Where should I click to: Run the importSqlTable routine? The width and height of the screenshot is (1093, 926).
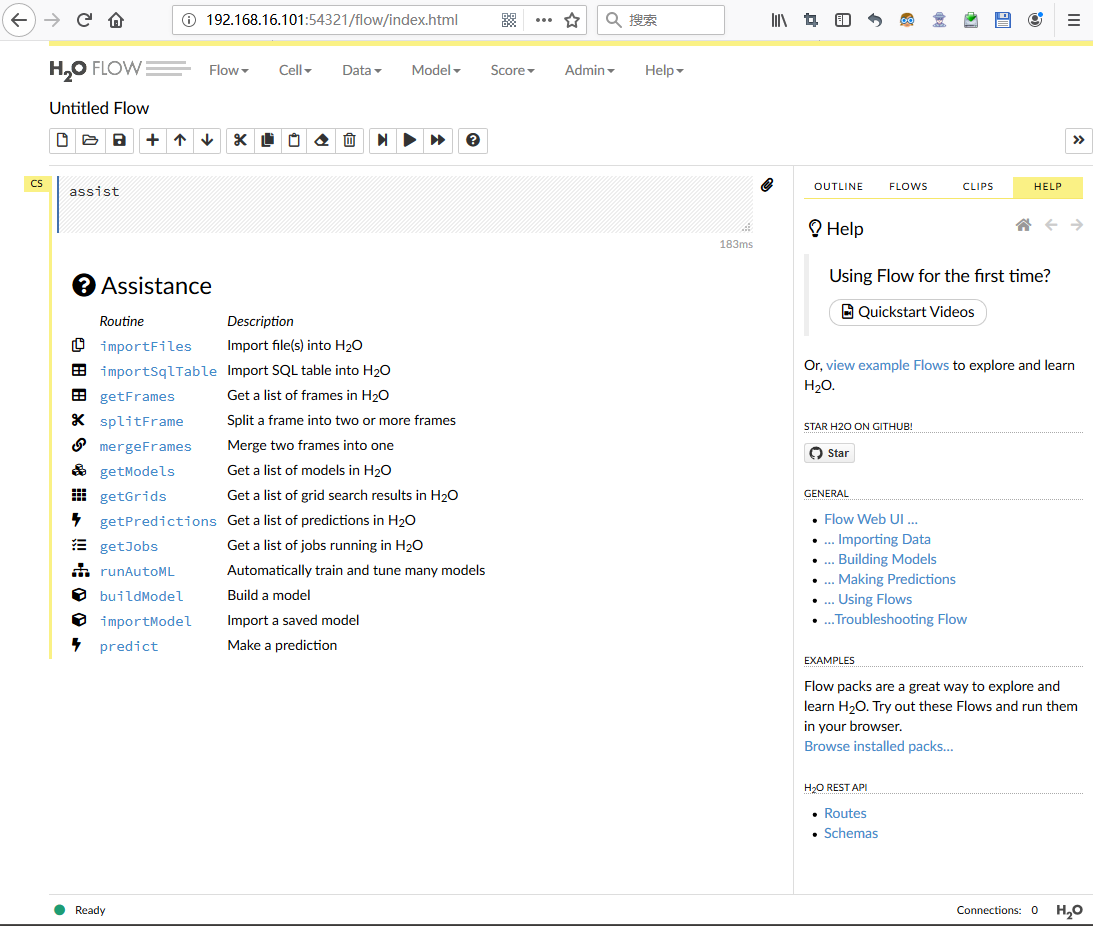tap(158, 371)
